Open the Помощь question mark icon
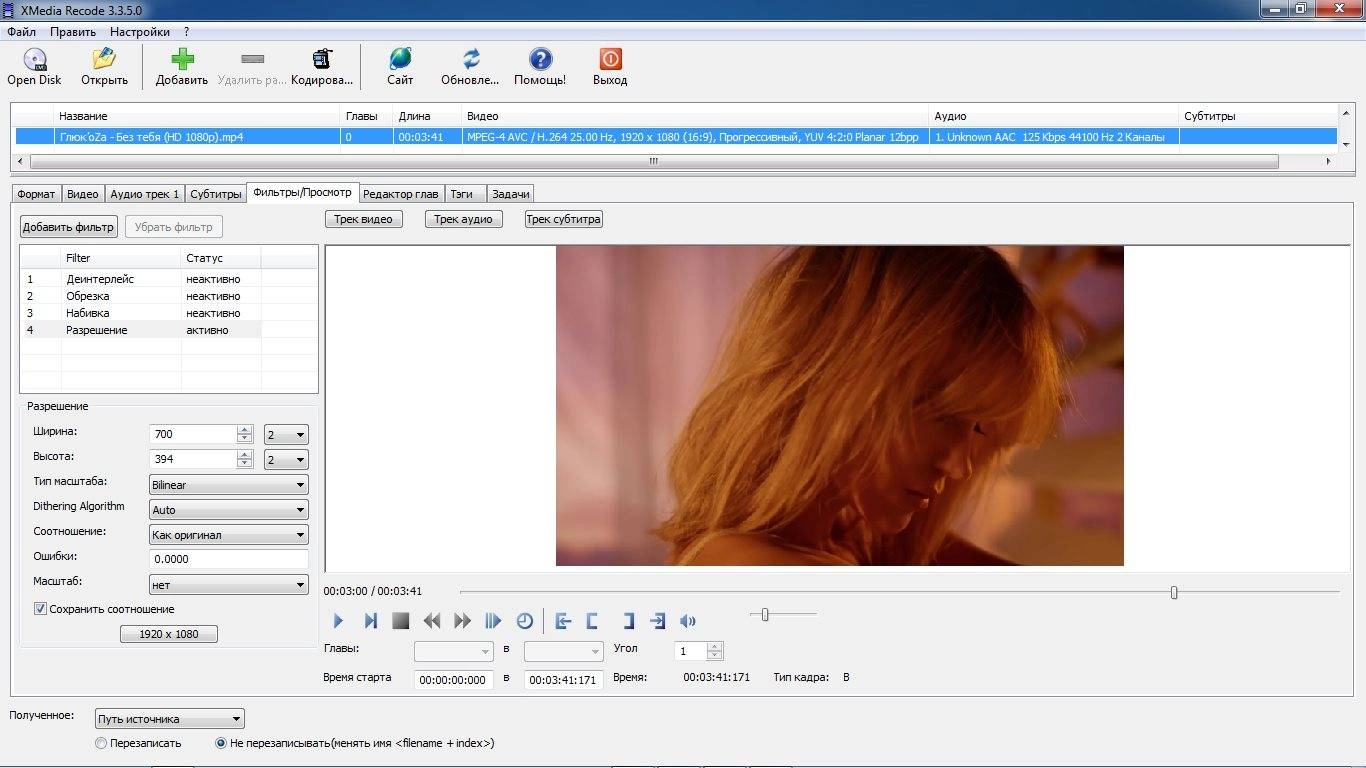This screenshot has height=768, width=1366. tap(540, 60)
